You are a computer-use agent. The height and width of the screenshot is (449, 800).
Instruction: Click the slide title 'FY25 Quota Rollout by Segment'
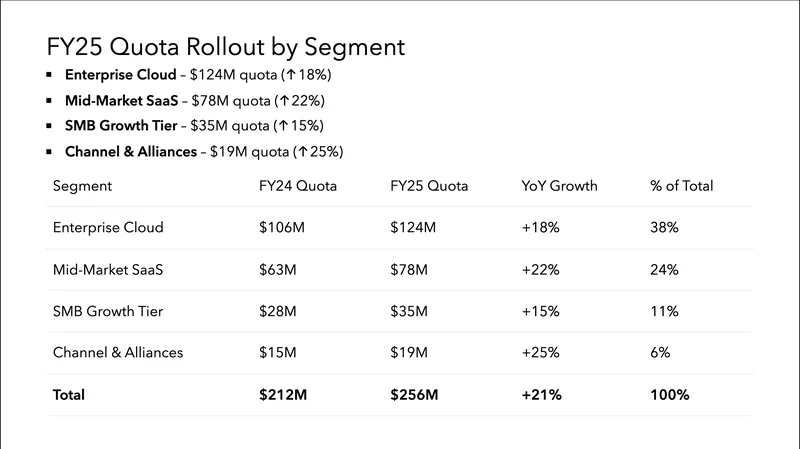tap(226, 47)
